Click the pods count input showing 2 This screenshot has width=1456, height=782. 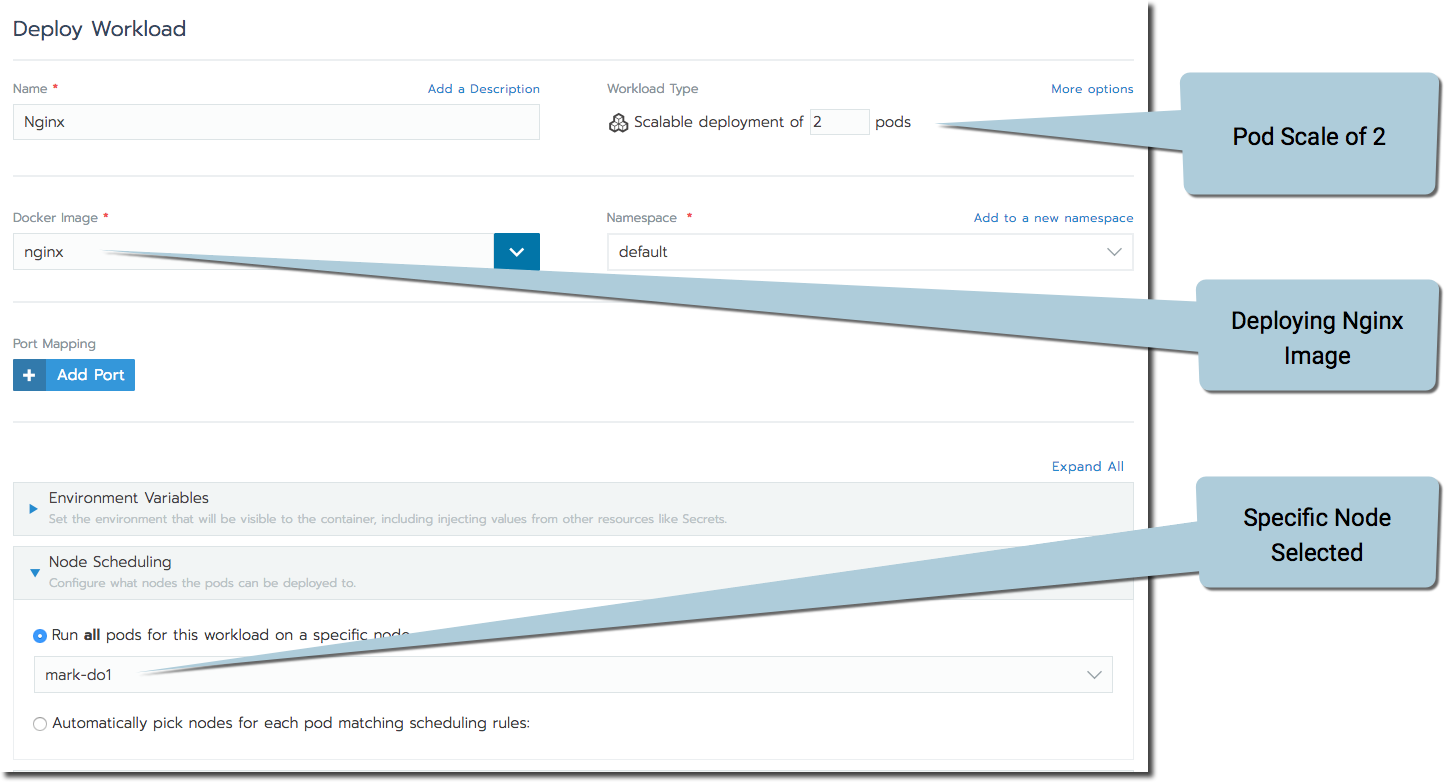tap(839, 121)
